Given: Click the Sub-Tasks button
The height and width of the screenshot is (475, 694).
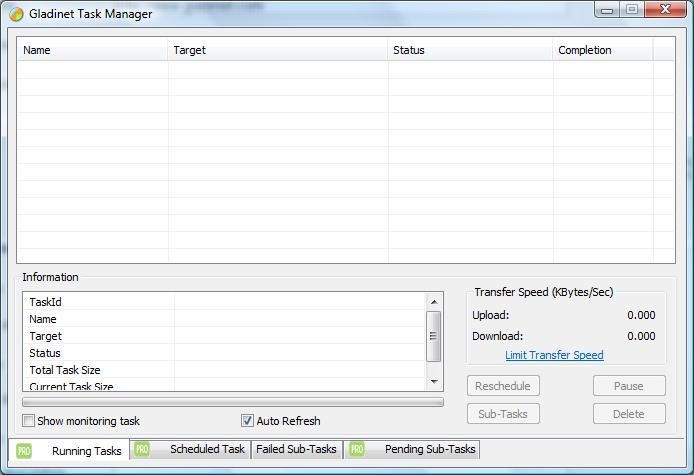Looking at the screenshot, I should click(x=503, y=414).
